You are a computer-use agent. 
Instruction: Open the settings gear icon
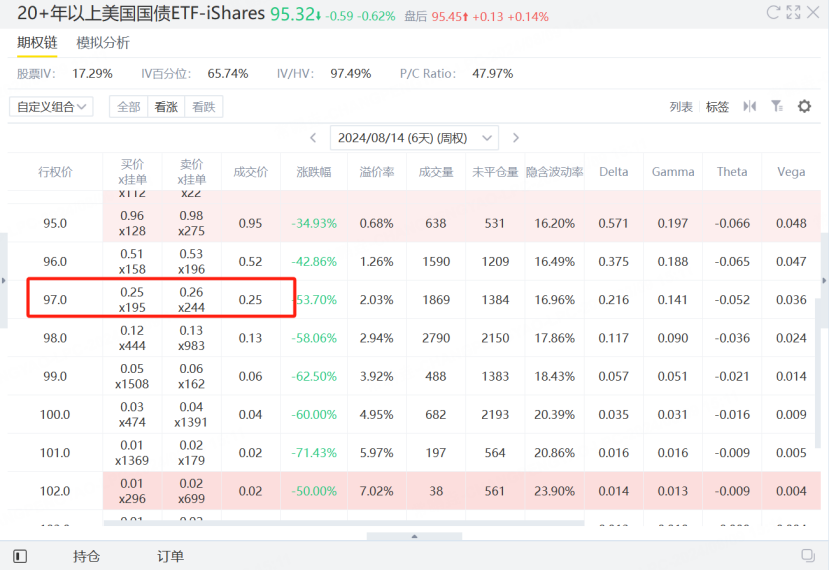(804, 106)
